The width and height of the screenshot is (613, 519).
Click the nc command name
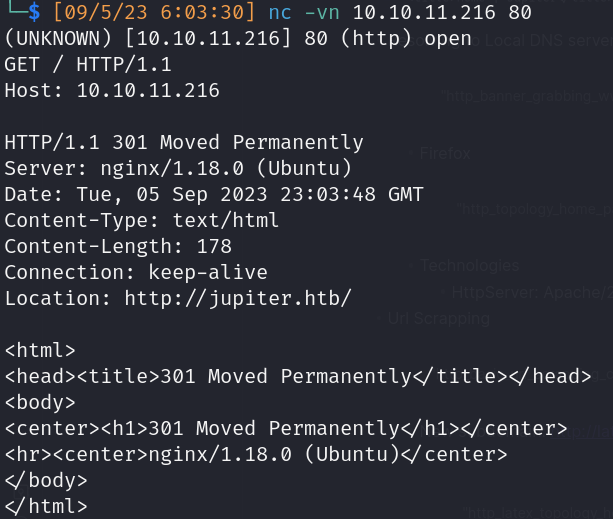(280, 15)
